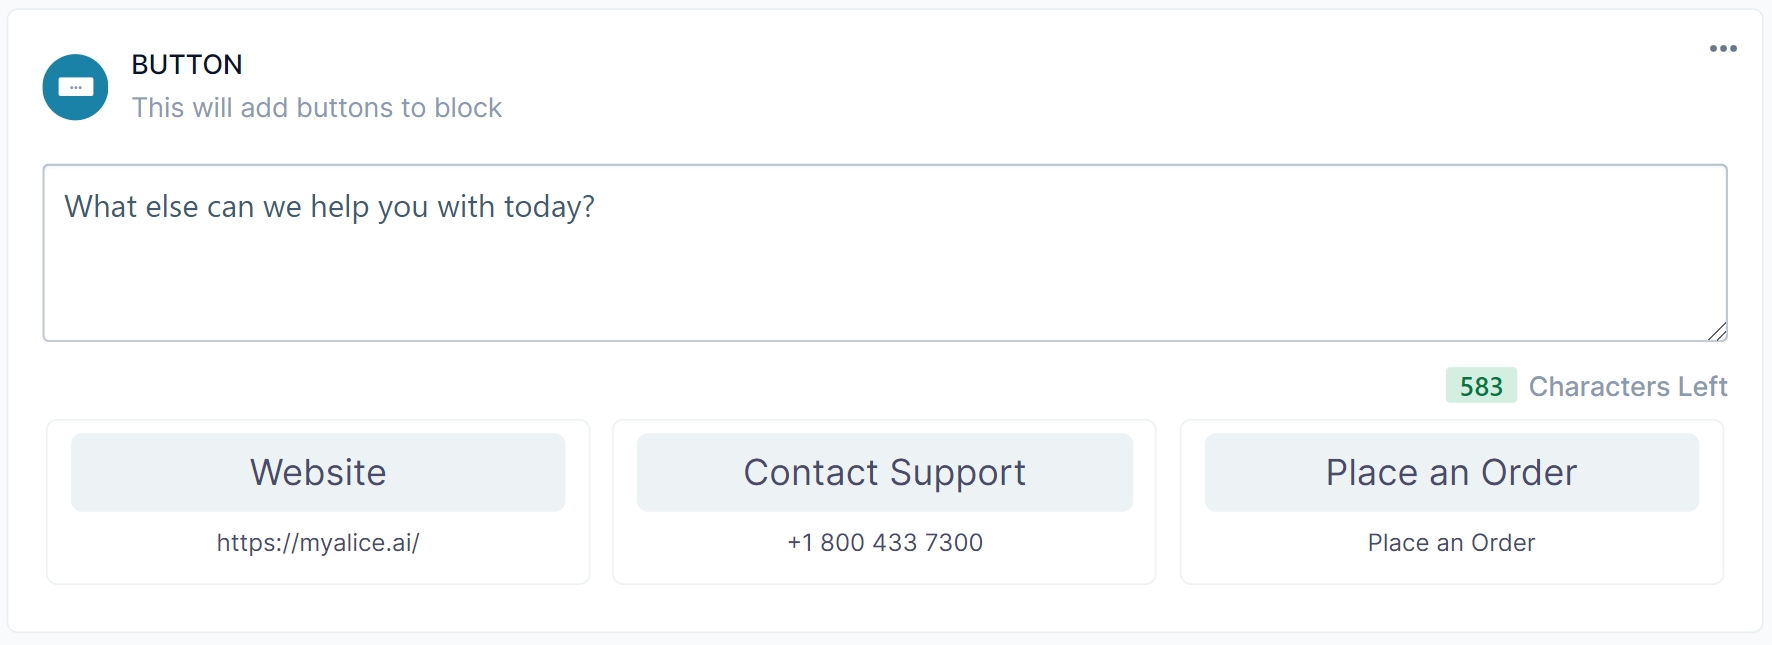Click the Place an Order button

coord(1451,472)
